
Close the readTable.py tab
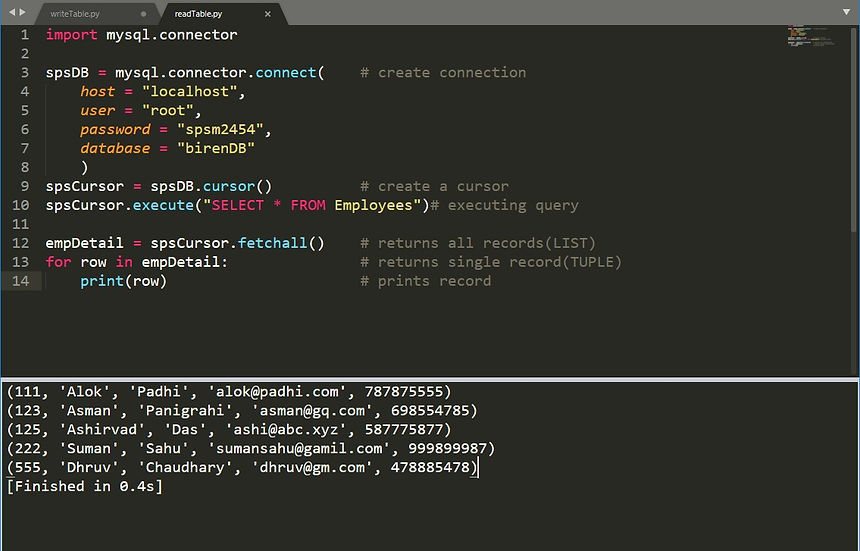[x=268, y=14]
